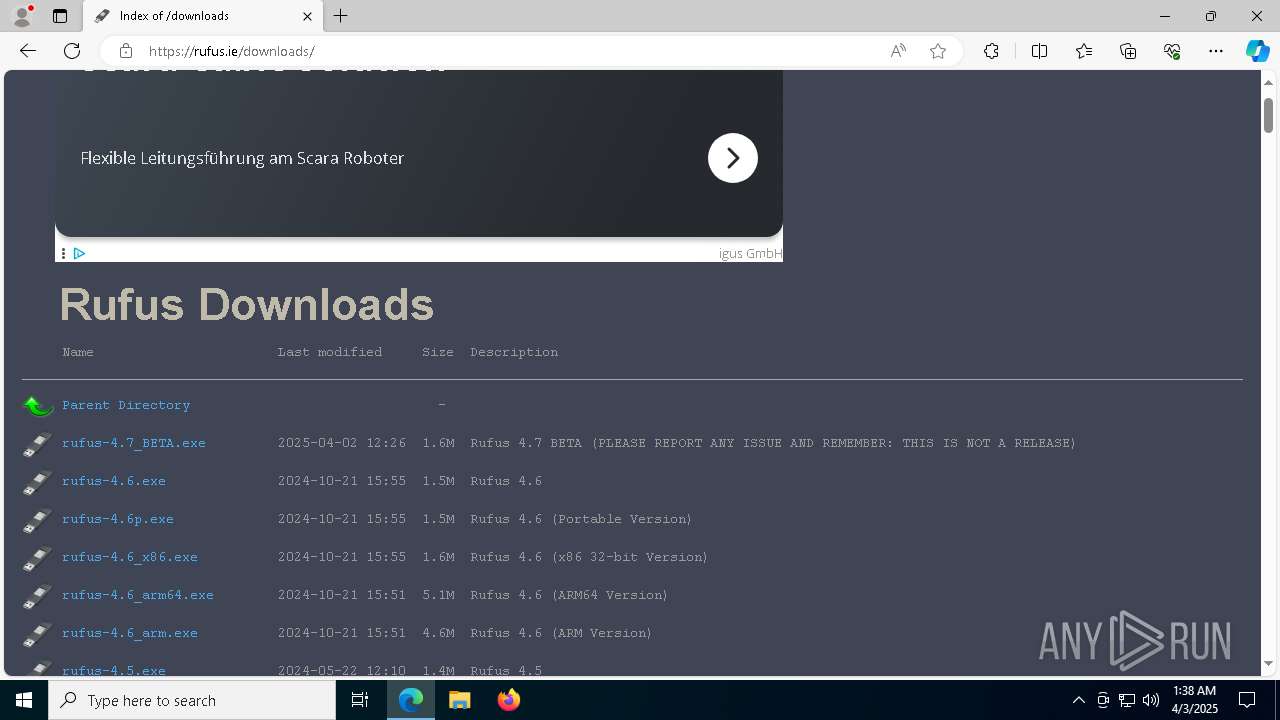Click the igus GmbH advertiser label
Image resolution: width=1280 pixels, height=720 pixels.
(750, 254)
